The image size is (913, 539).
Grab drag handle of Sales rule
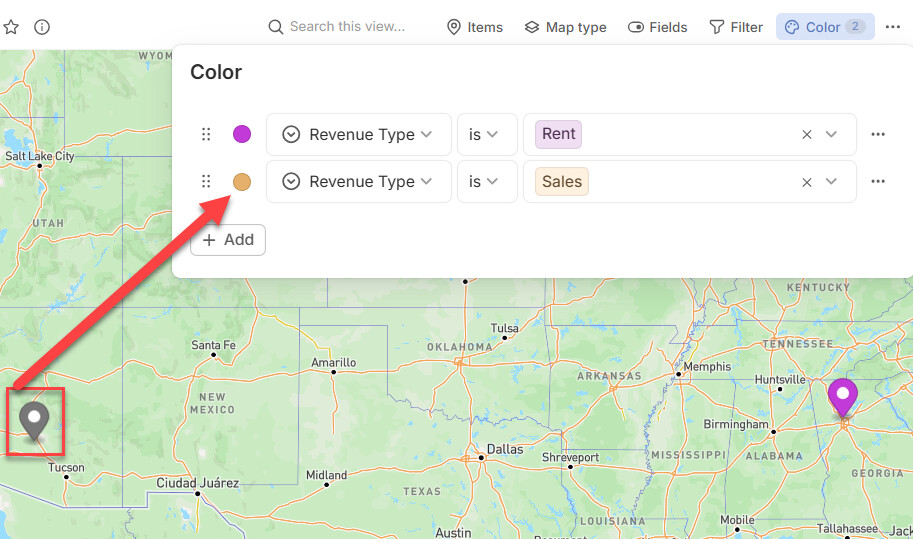tap(206, 182)
